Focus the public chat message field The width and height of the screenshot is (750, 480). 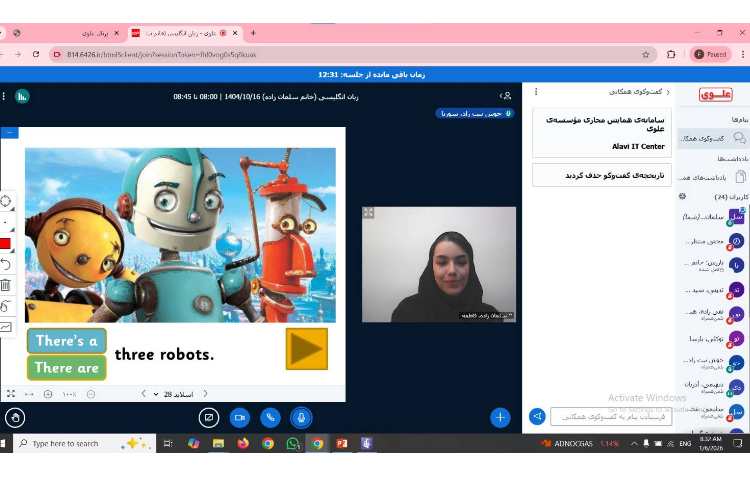point(611,416)
